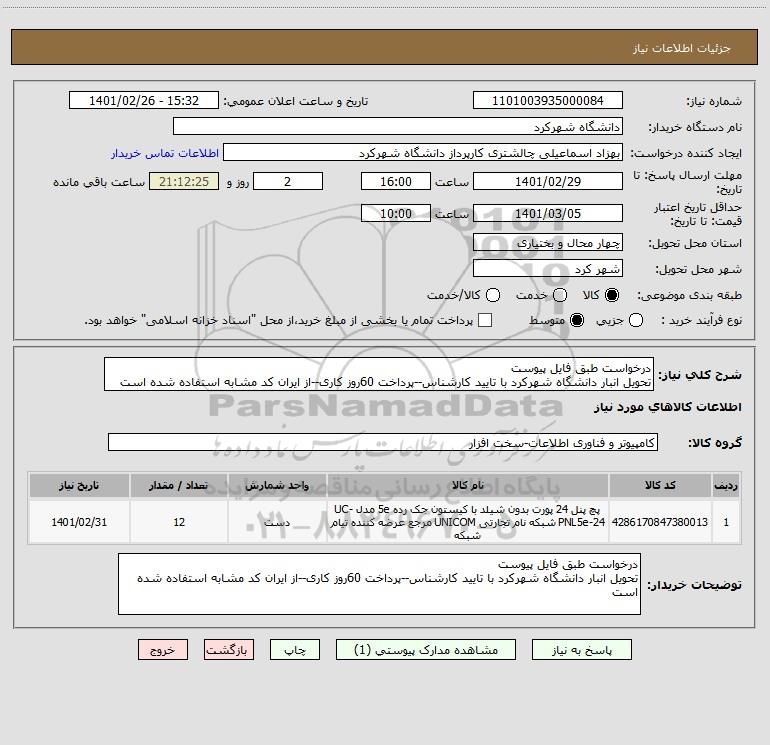Click the price validity date 1401/03/05
Screen dimensions: 770x745
click(548, 213)
